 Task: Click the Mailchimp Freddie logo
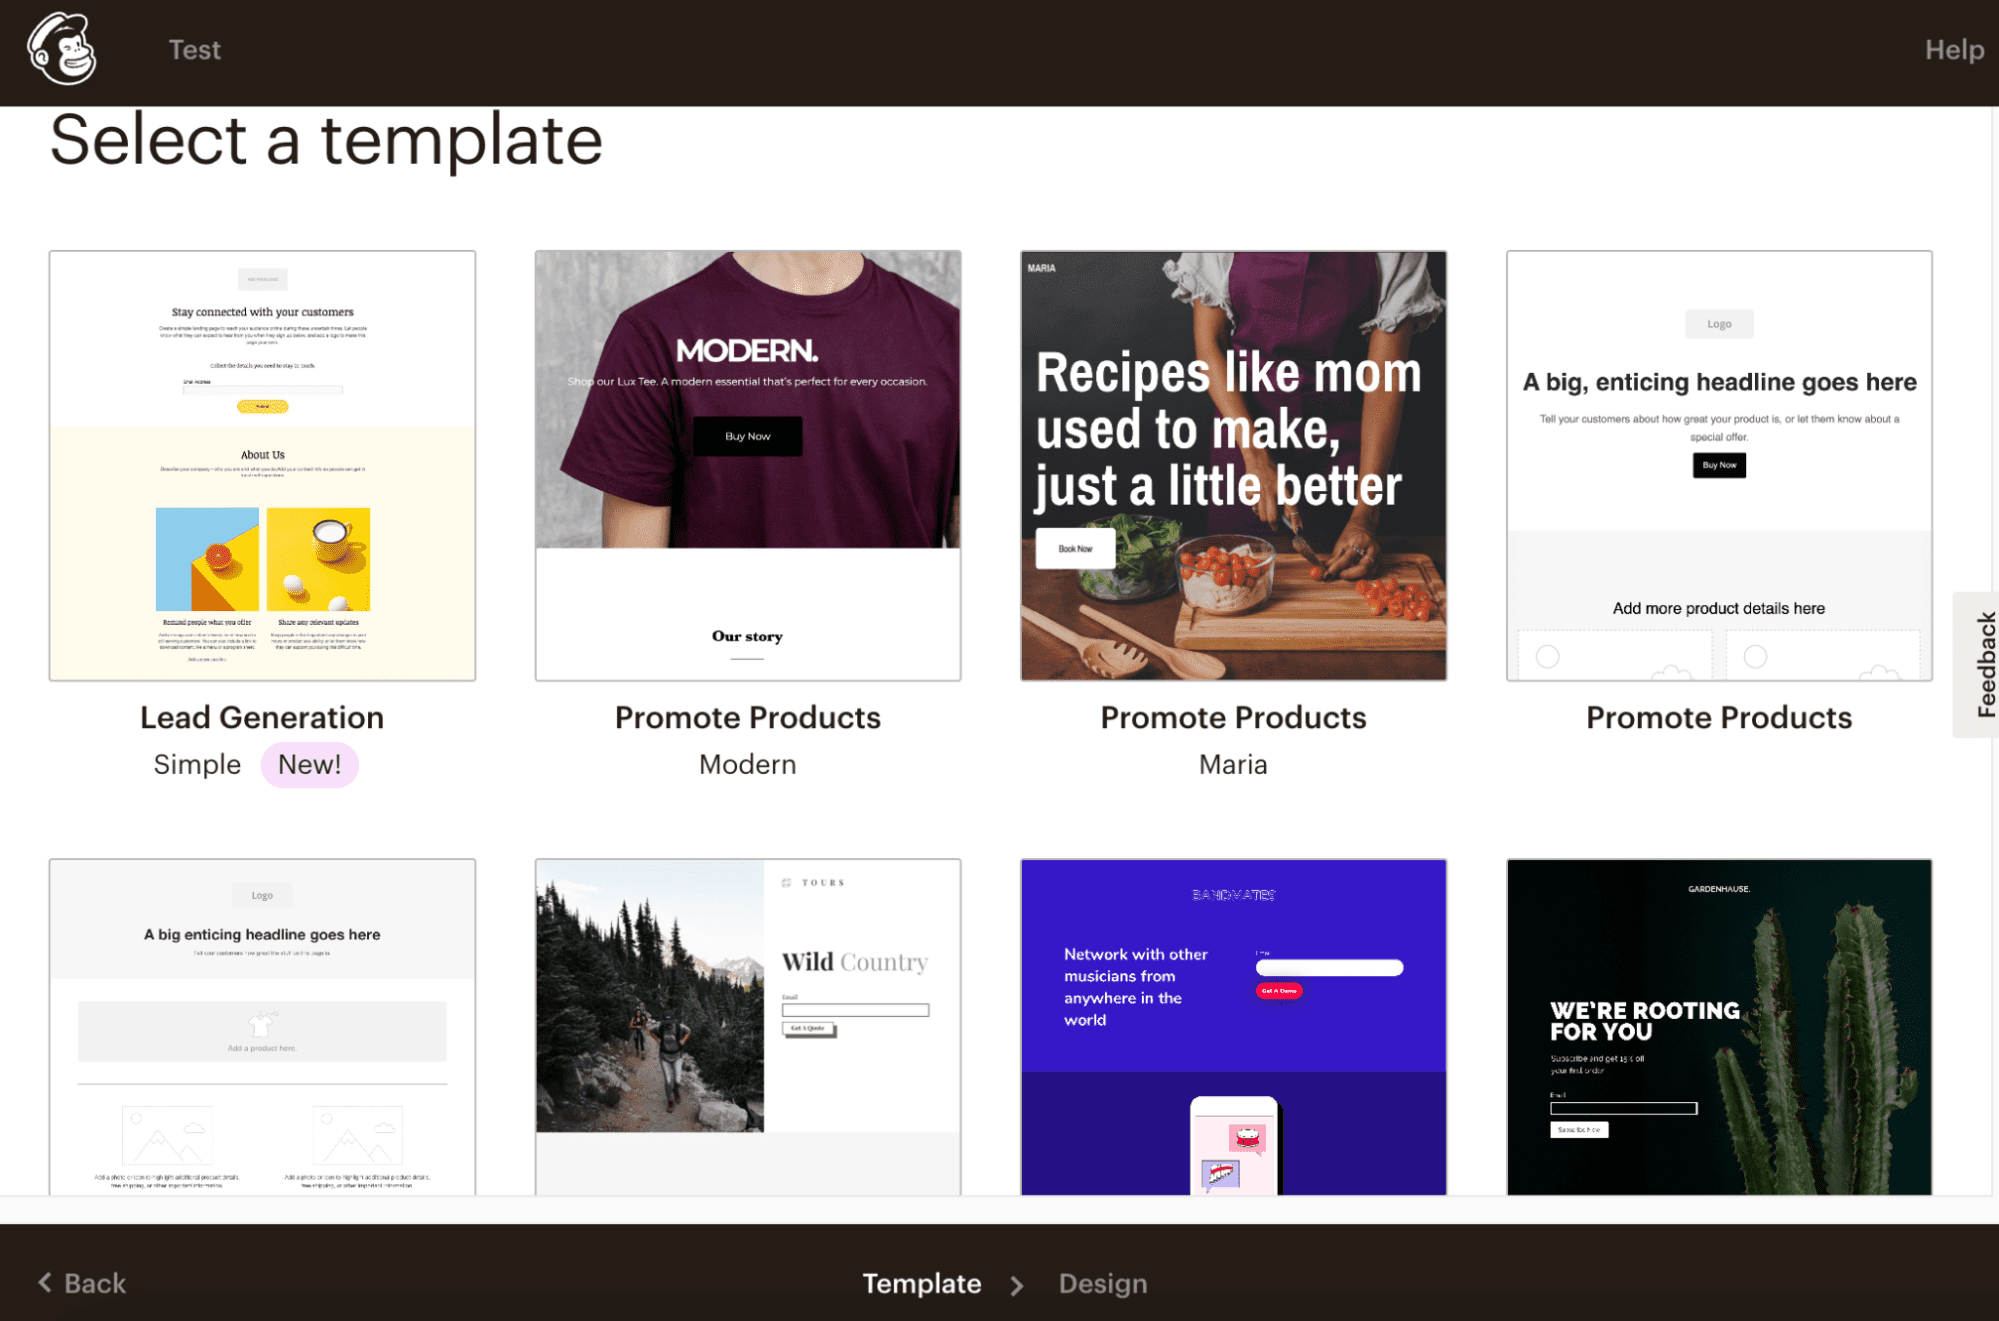(x=62, y=49)
